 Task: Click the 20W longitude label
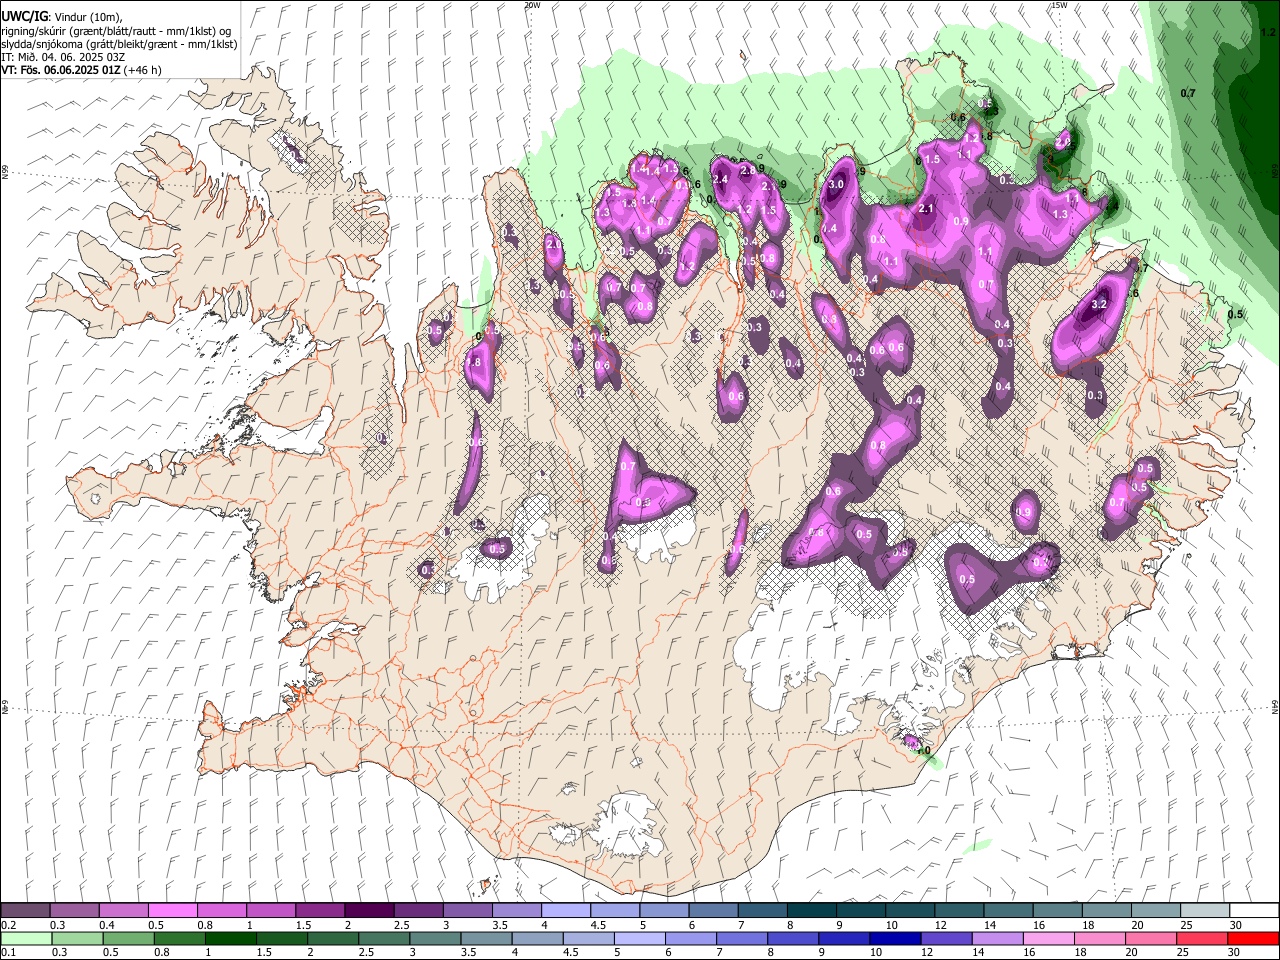click(x=532, y=5)
